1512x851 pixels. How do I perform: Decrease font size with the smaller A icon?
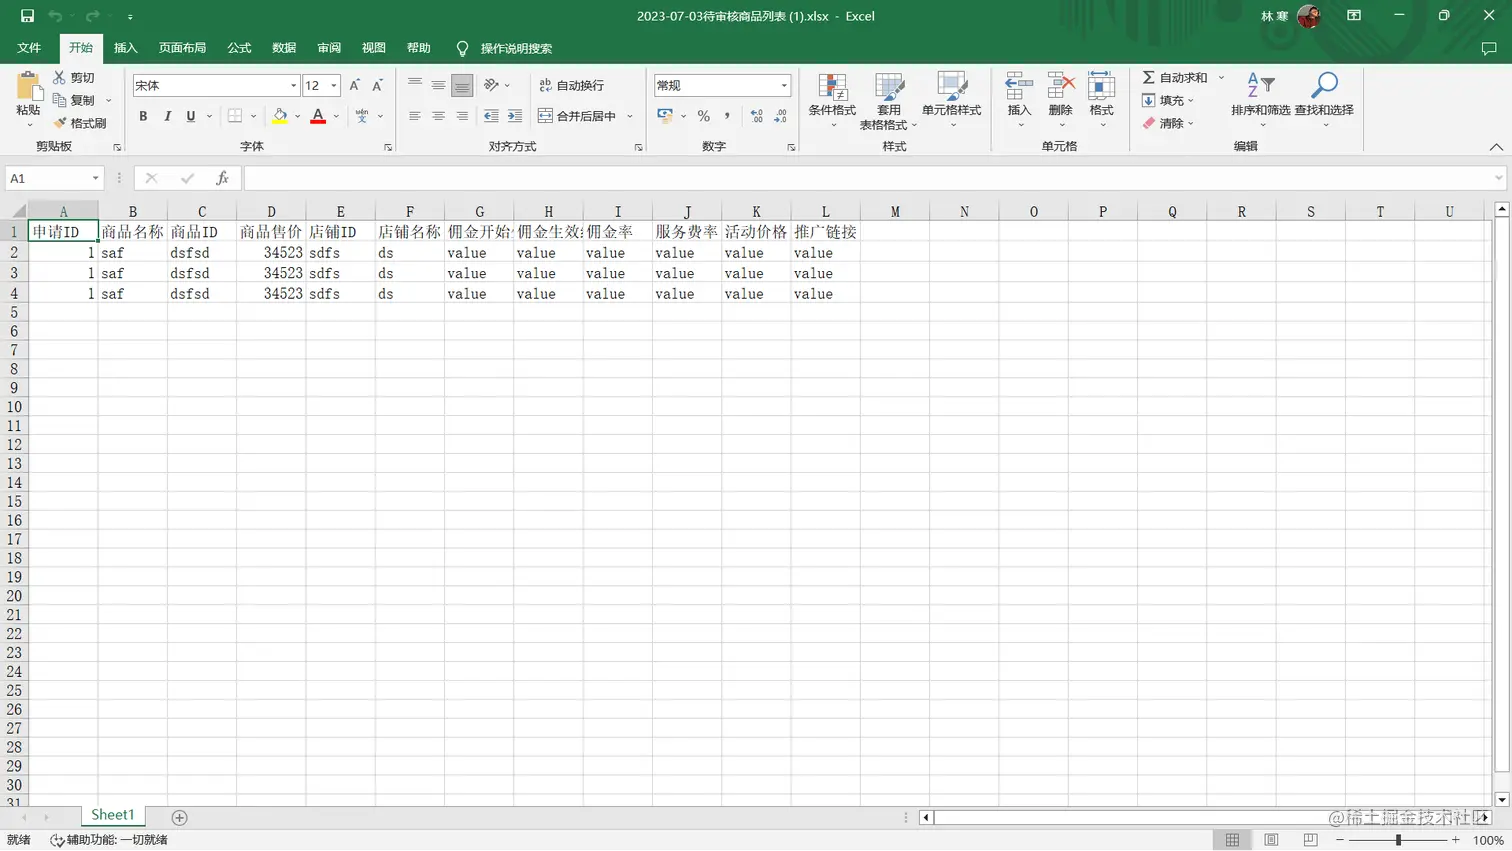pos(377,86)
